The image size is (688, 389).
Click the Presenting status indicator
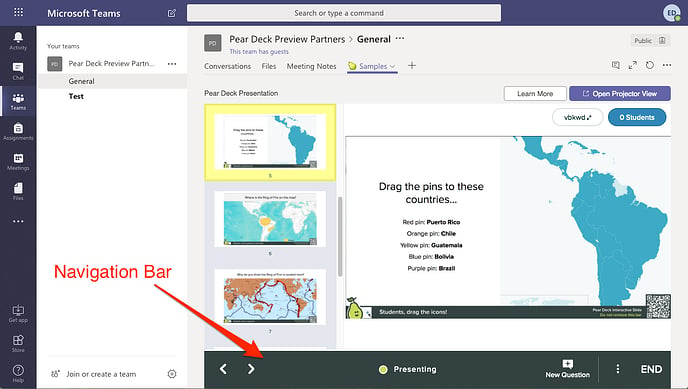point(408,369)
